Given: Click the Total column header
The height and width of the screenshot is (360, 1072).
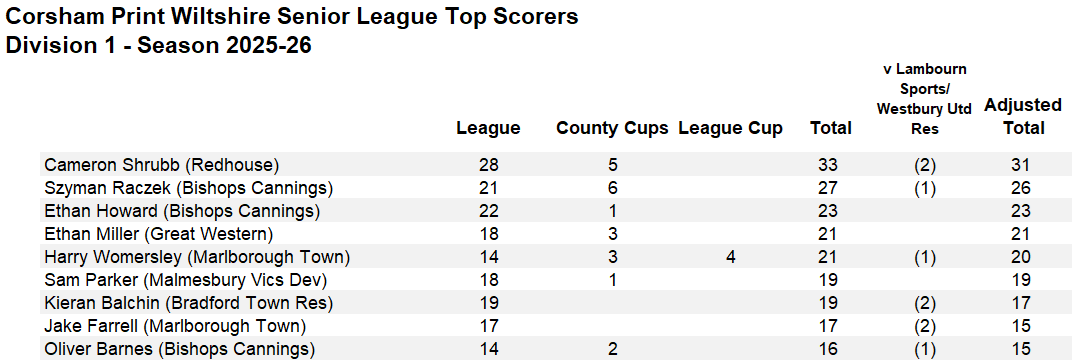Looking at the screenshot, I should click(831, 128).
